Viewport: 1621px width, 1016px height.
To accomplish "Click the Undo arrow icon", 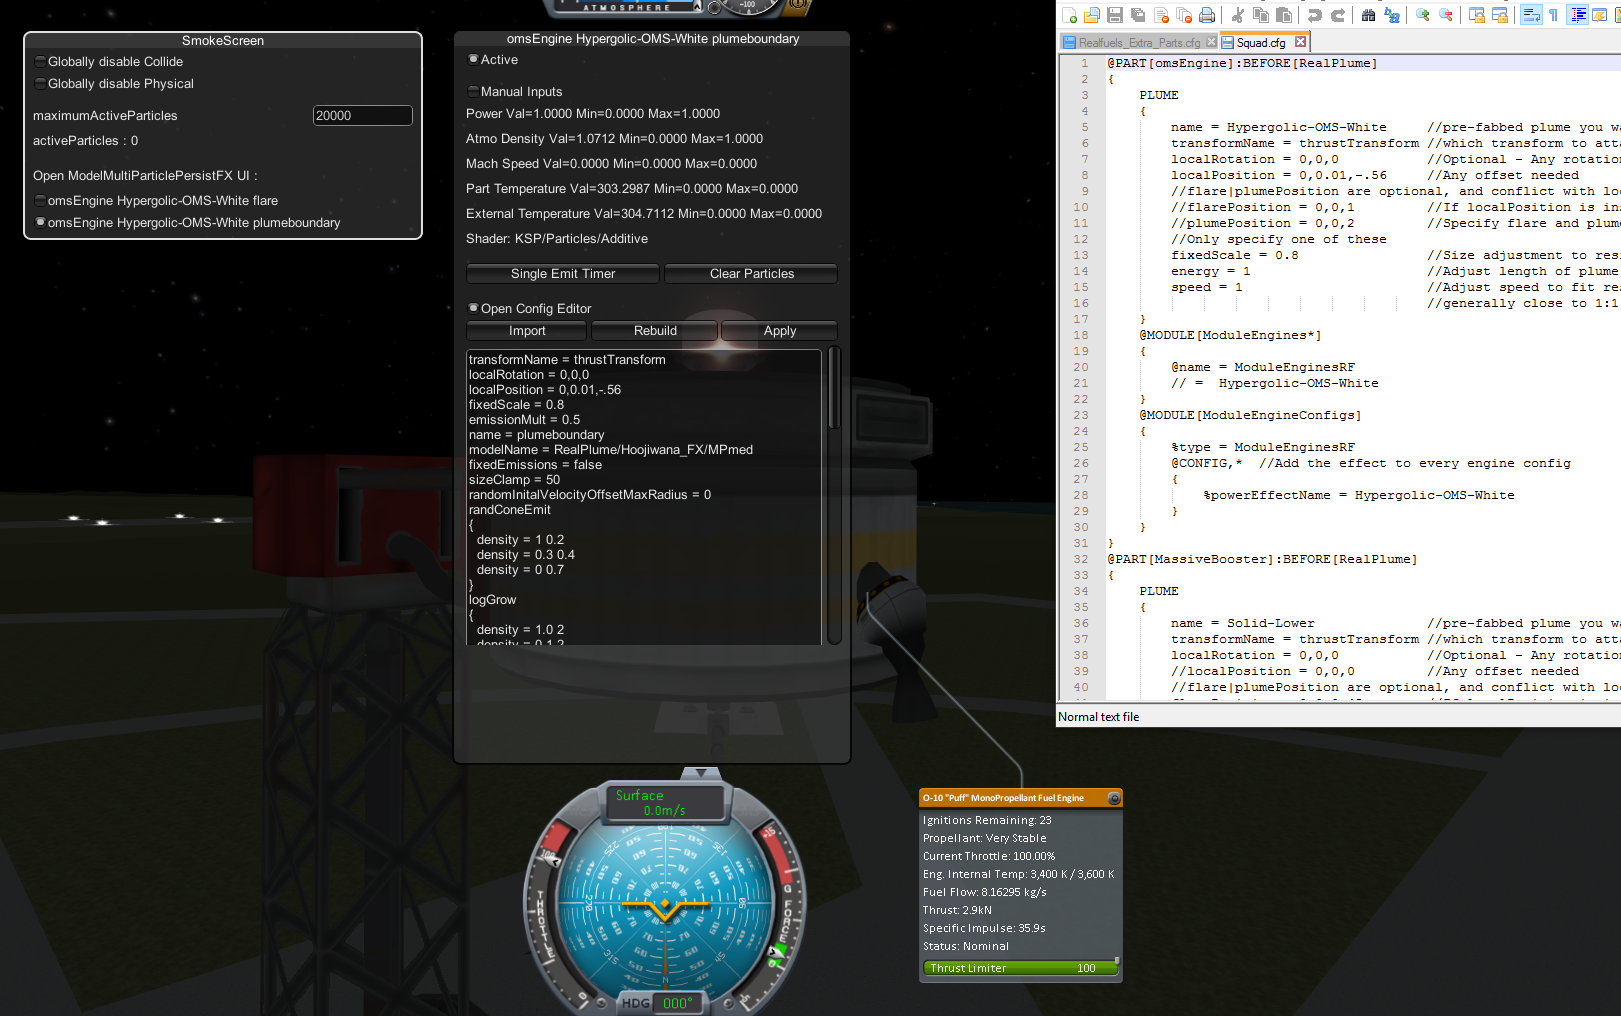I will pos(1314,15).
